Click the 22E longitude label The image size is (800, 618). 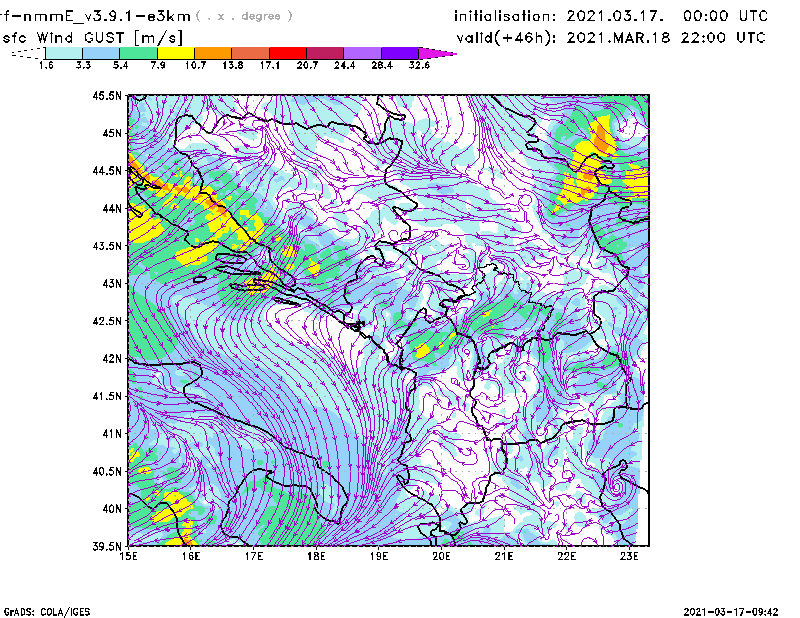[567, 556]
